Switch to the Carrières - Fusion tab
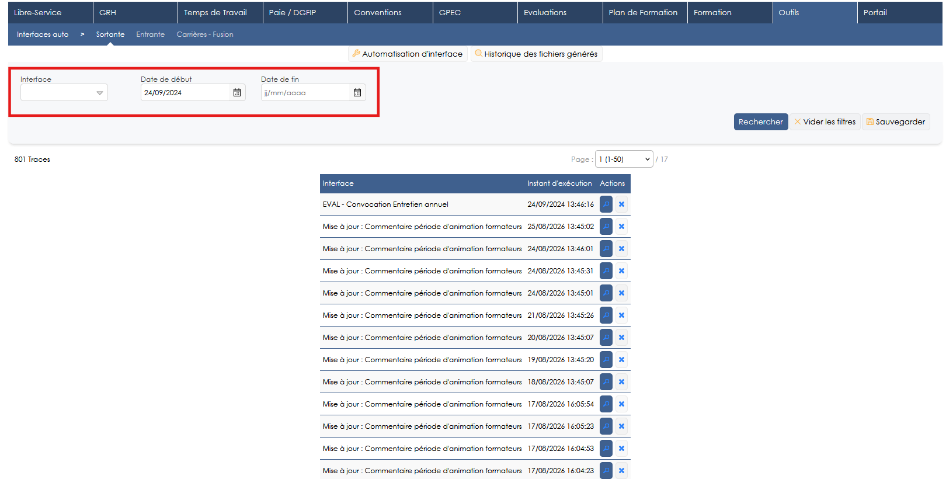The width and height of the screenshot is (946, 479). (x=205, y=34)
